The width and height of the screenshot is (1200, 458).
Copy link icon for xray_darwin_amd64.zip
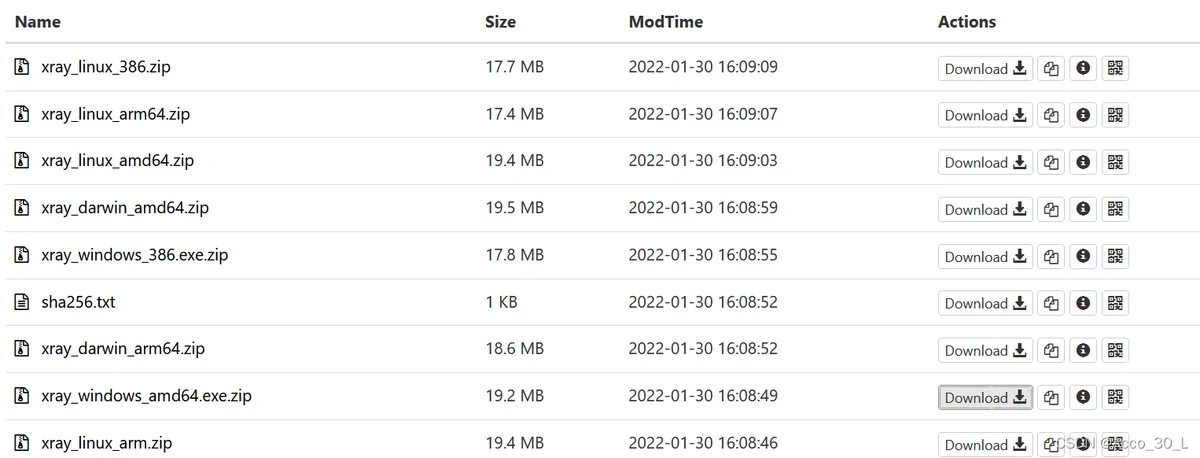1051,209
